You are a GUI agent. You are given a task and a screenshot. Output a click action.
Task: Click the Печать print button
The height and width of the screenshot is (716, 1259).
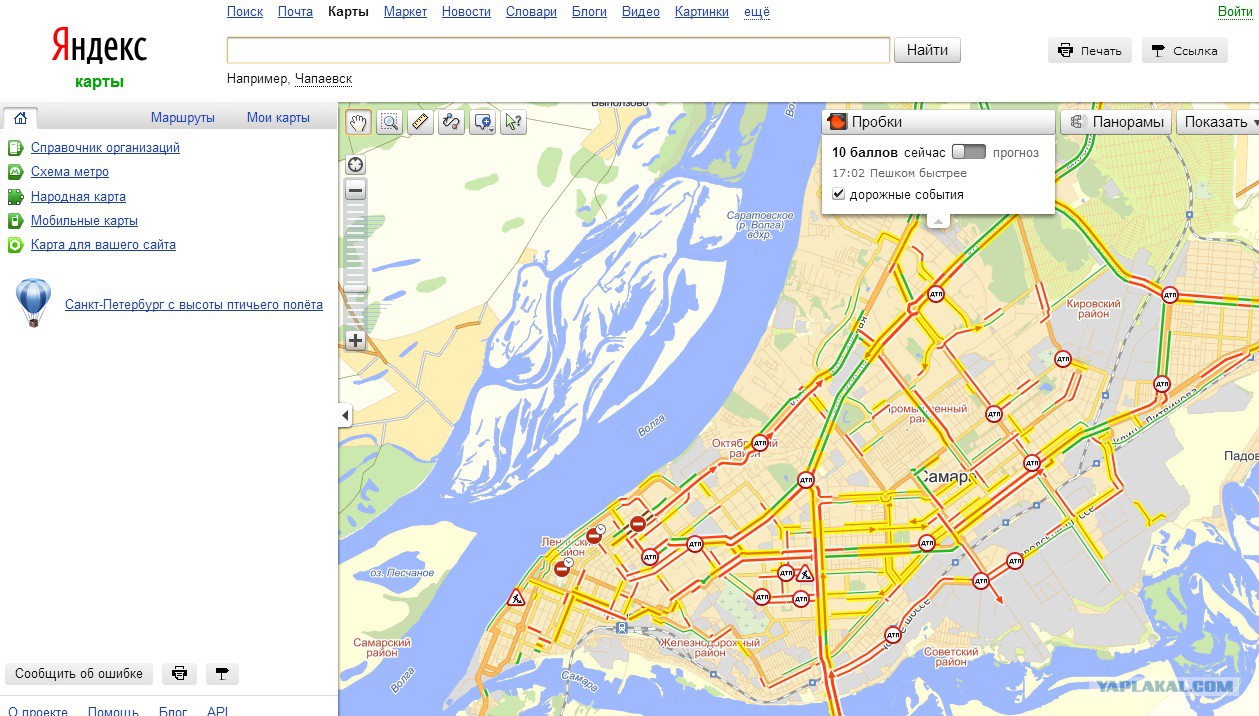[1090, 51]
